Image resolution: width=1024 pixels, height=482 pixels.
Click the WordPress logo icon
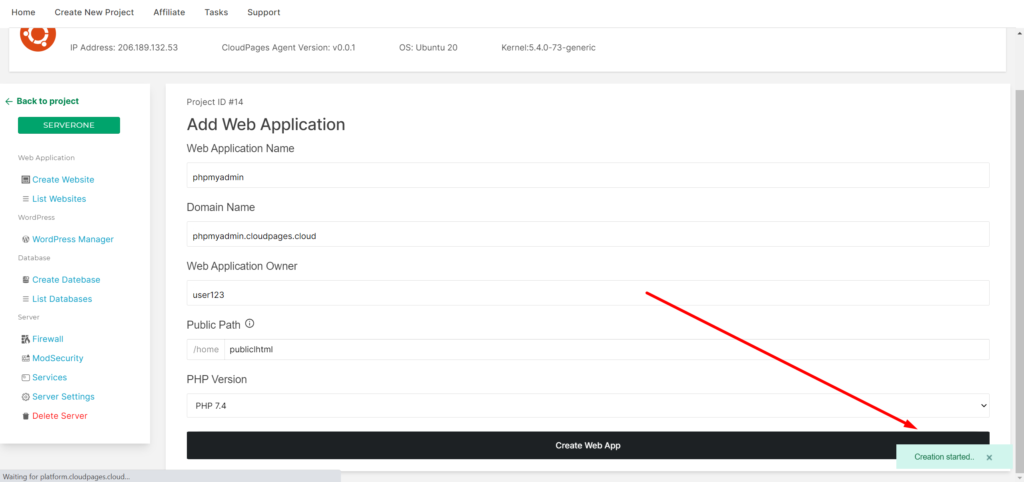pos(25,239)
